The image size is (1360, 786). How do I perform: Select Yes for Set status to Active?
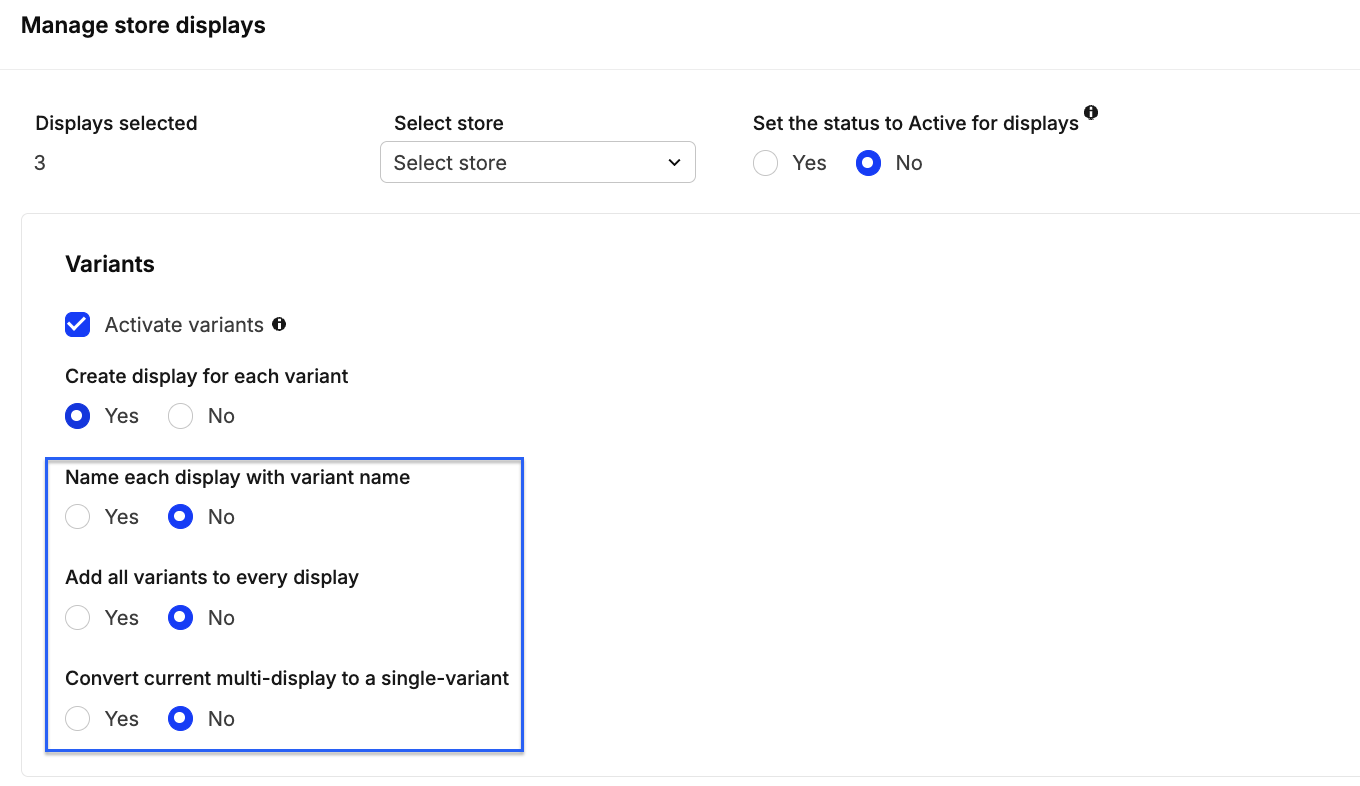point(766,163)
